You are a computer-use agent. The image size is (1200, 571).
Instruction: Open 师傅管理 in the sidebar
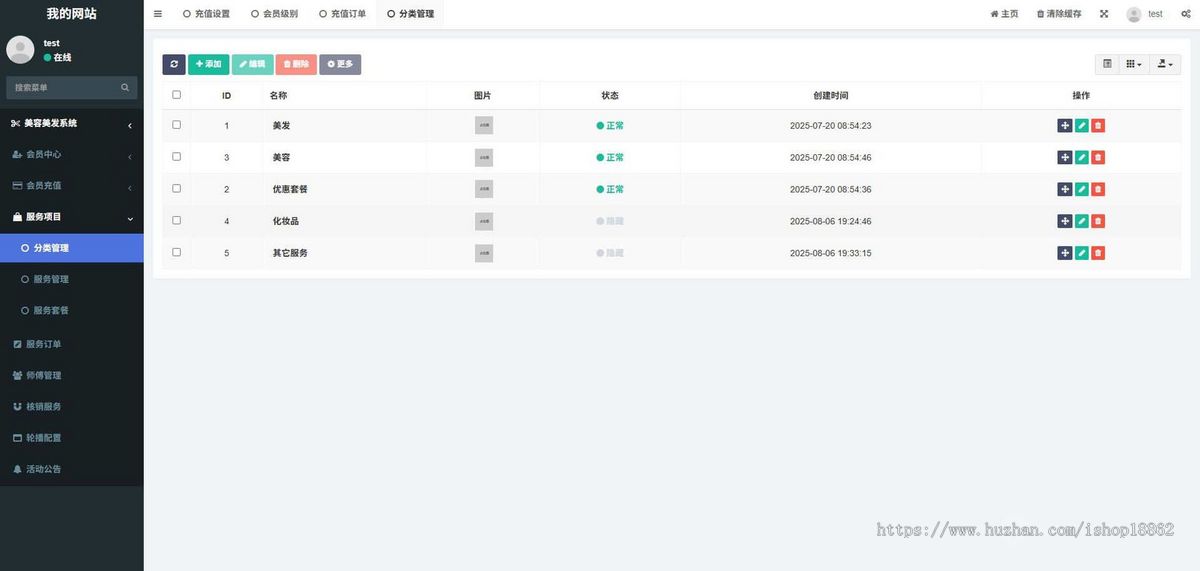click(x=72, y=375)
